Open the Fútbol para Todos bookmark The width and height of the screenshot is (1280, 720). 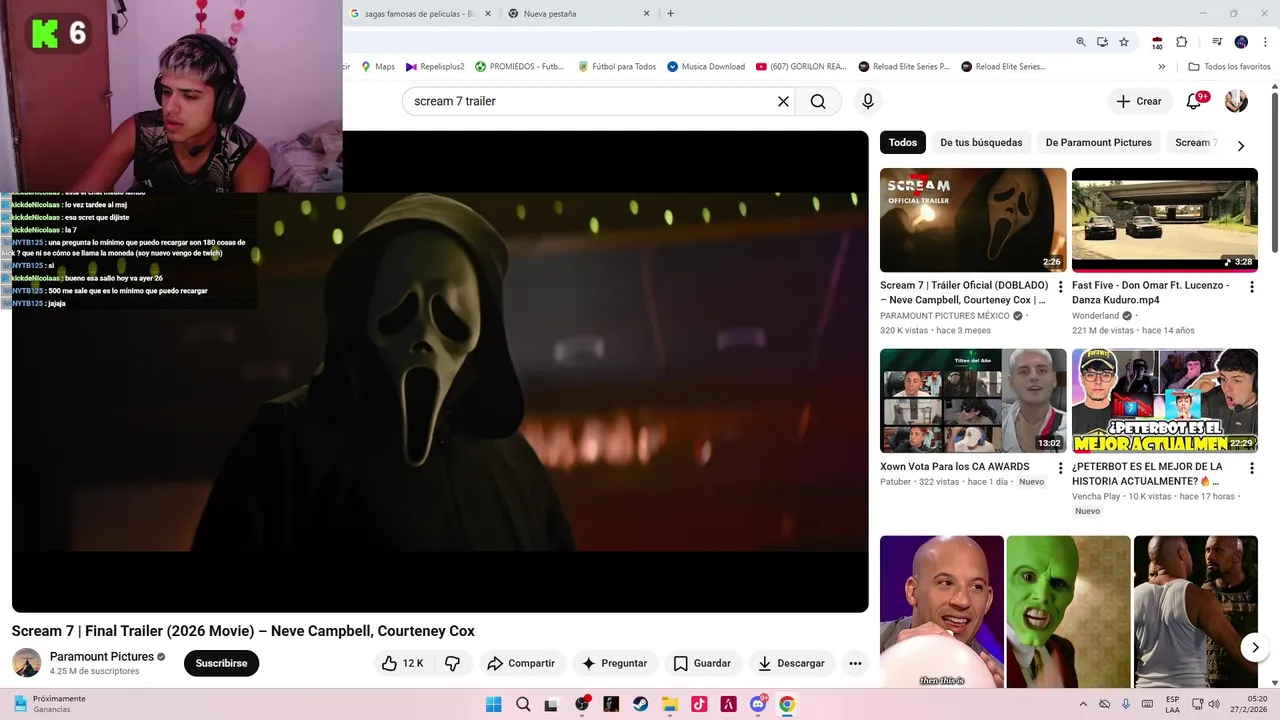(x=617, y=67)
